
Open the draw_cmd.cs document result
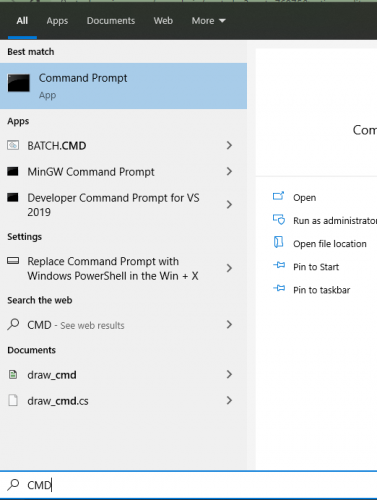tap(123, 401)
